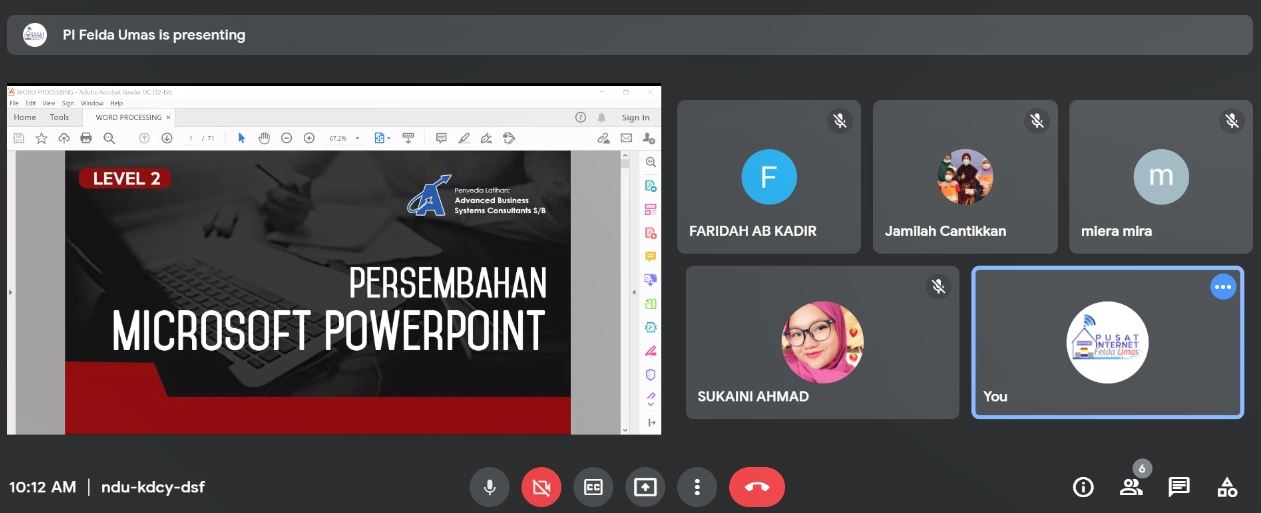Click the presenter avatar in the banner

[x=35, y=35]
